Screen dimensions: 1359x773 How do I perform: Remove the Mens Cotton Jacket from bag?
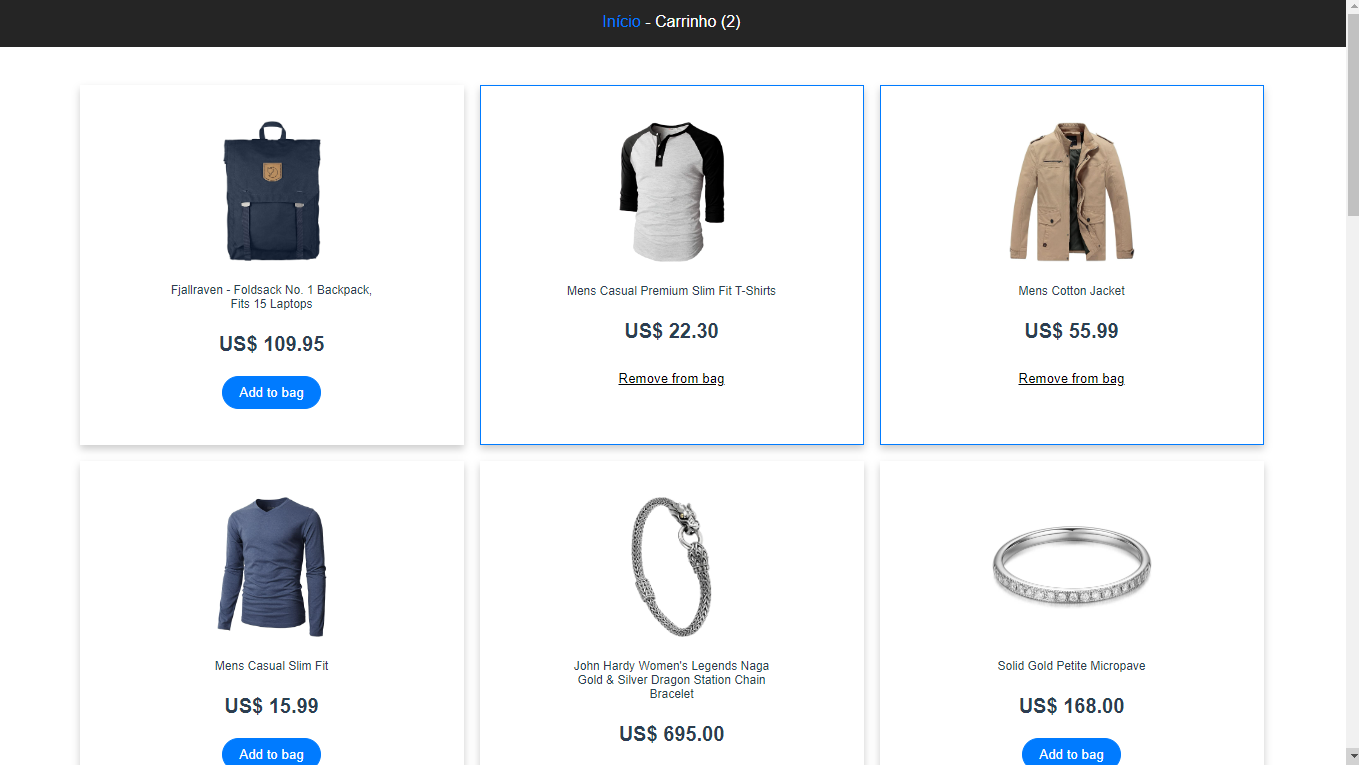click(x=1071, y=378)
